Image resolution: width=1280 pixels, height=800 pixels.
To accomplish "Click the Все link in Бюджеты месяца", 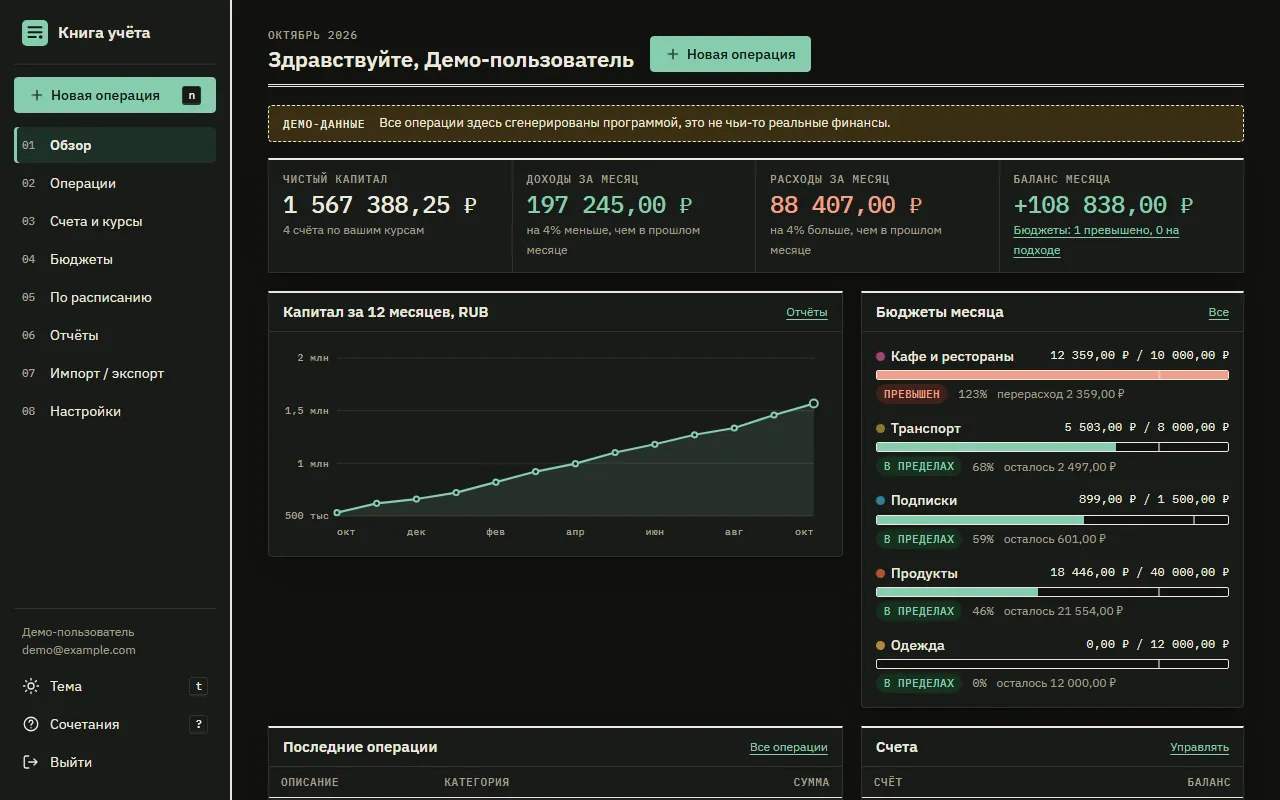I will pyautogui.click(x=1218, y=312).
